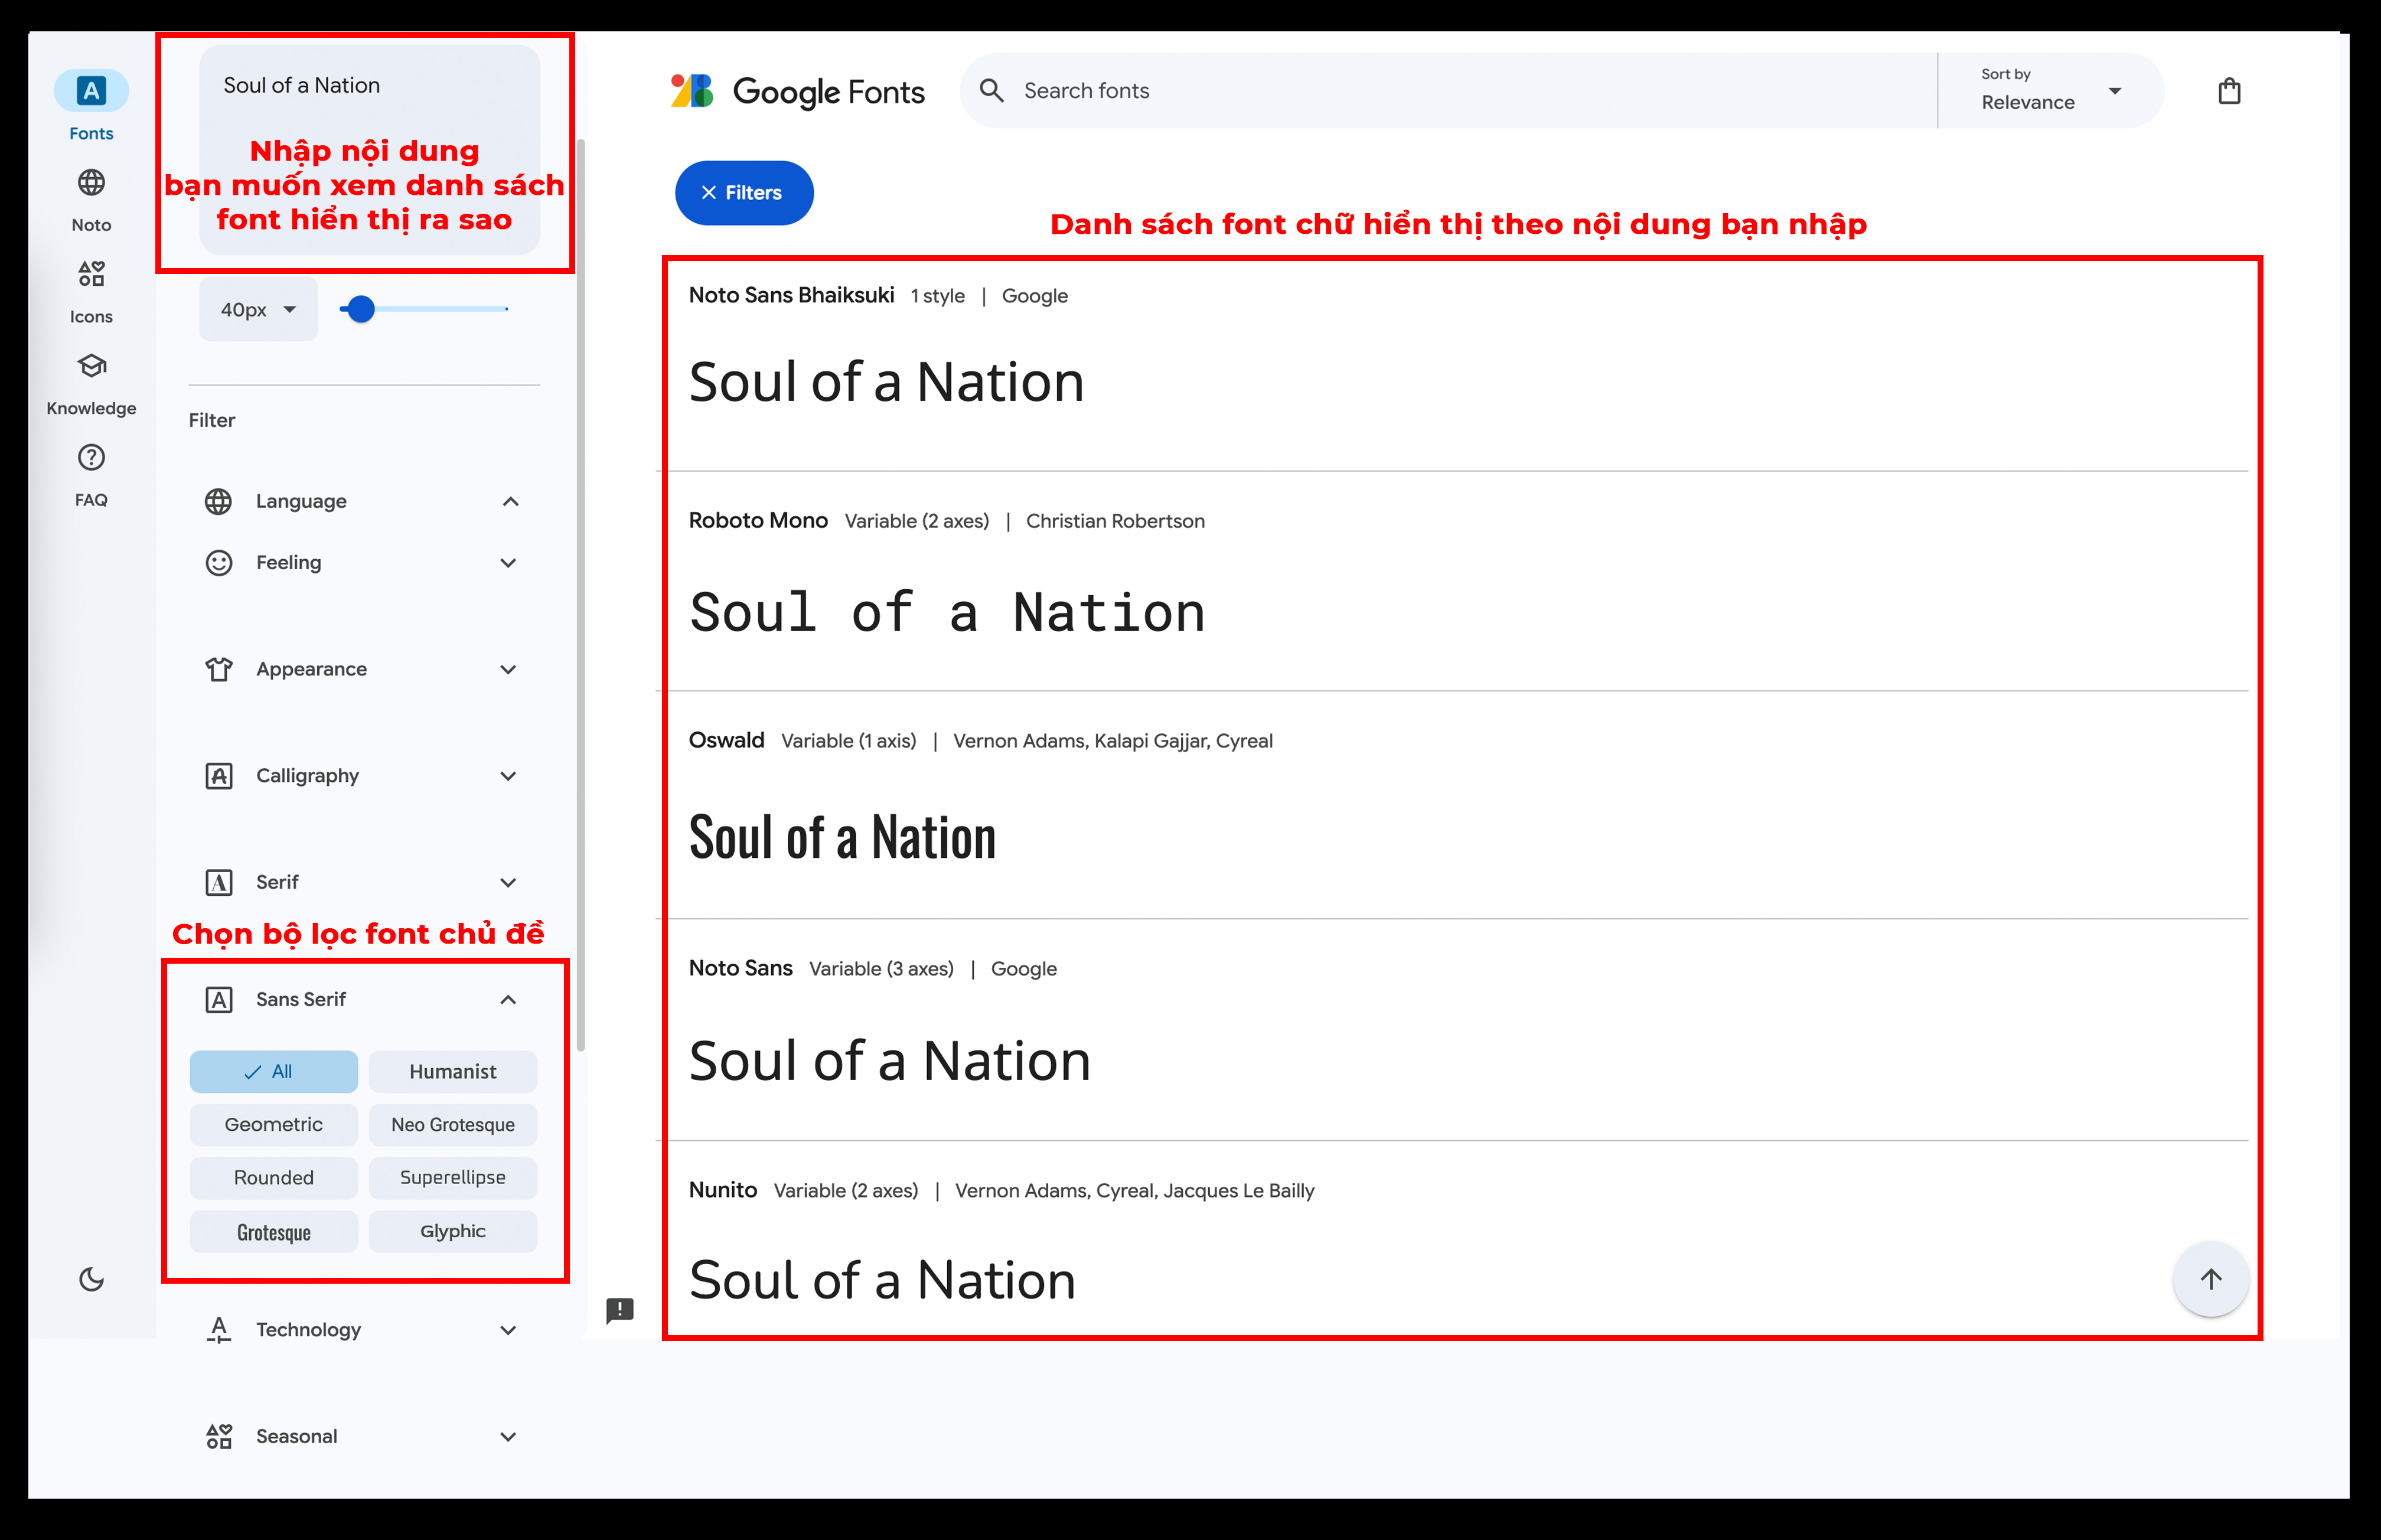Viewport: 2381px width, 1540px height.
Task: Adjust the preview font size slider
Action: pyautogui.click(x=361, y=309)
